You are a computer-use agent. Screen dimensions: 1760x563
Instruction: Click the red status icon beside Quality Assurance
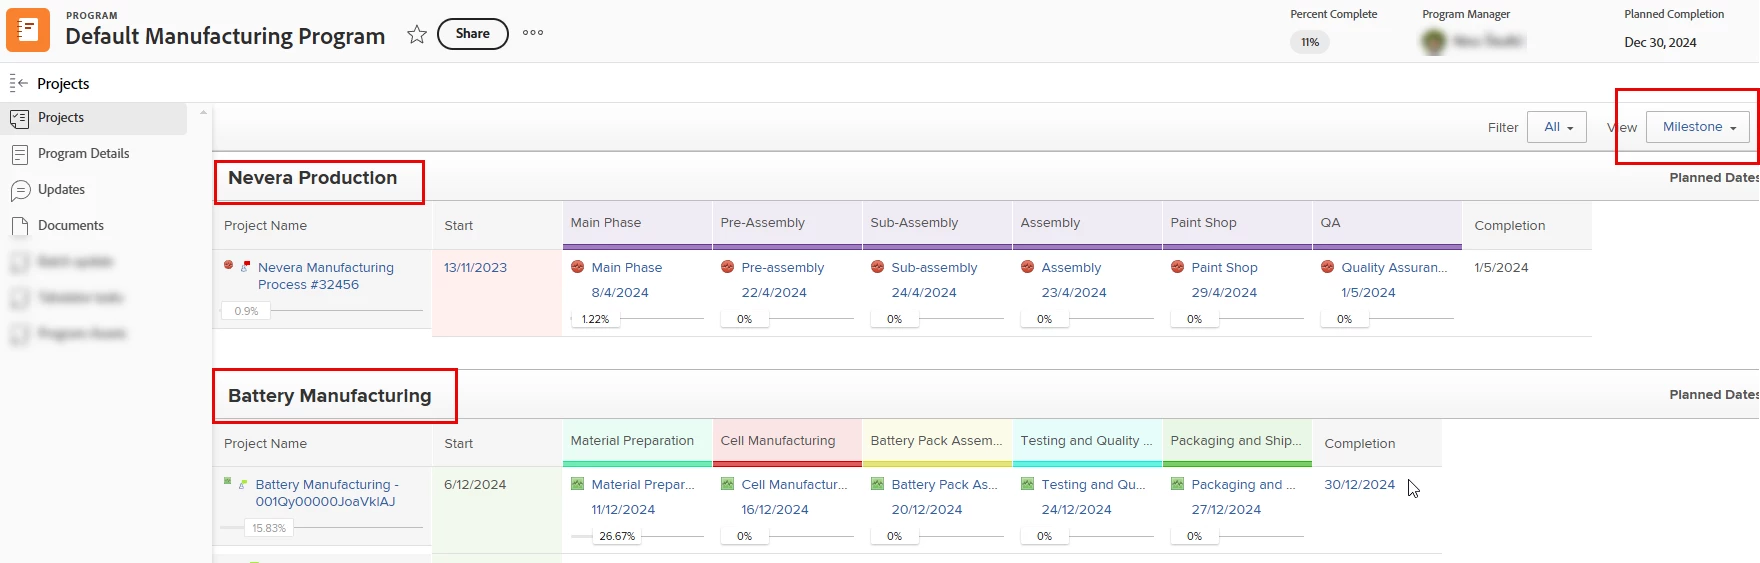pyautogui.click(x=1327, y=267)
